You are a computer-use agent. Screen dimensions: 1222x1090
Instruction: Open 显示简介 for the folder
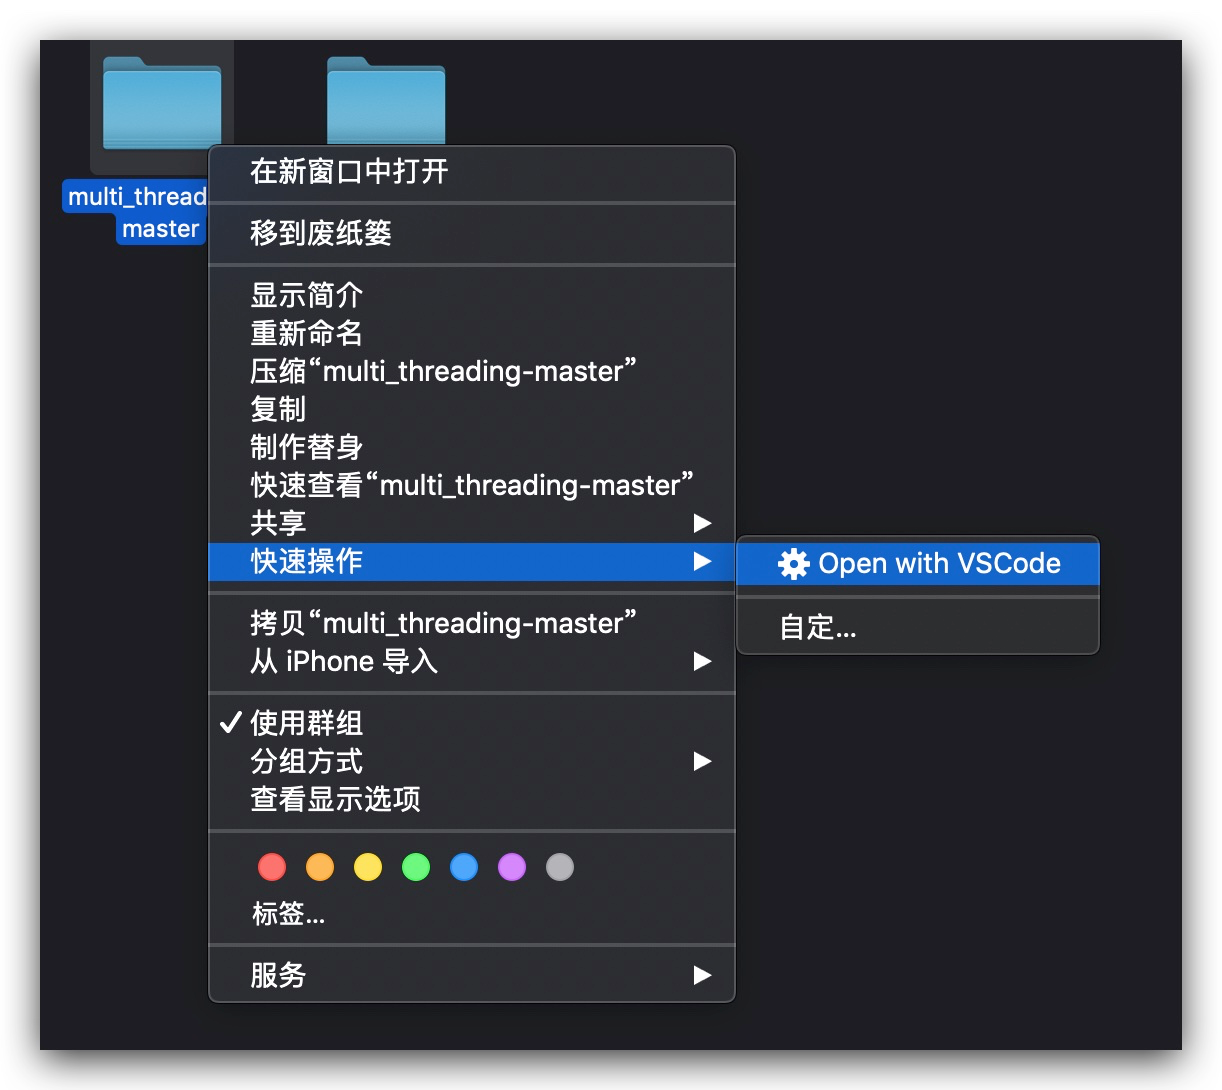click(305, 294)
